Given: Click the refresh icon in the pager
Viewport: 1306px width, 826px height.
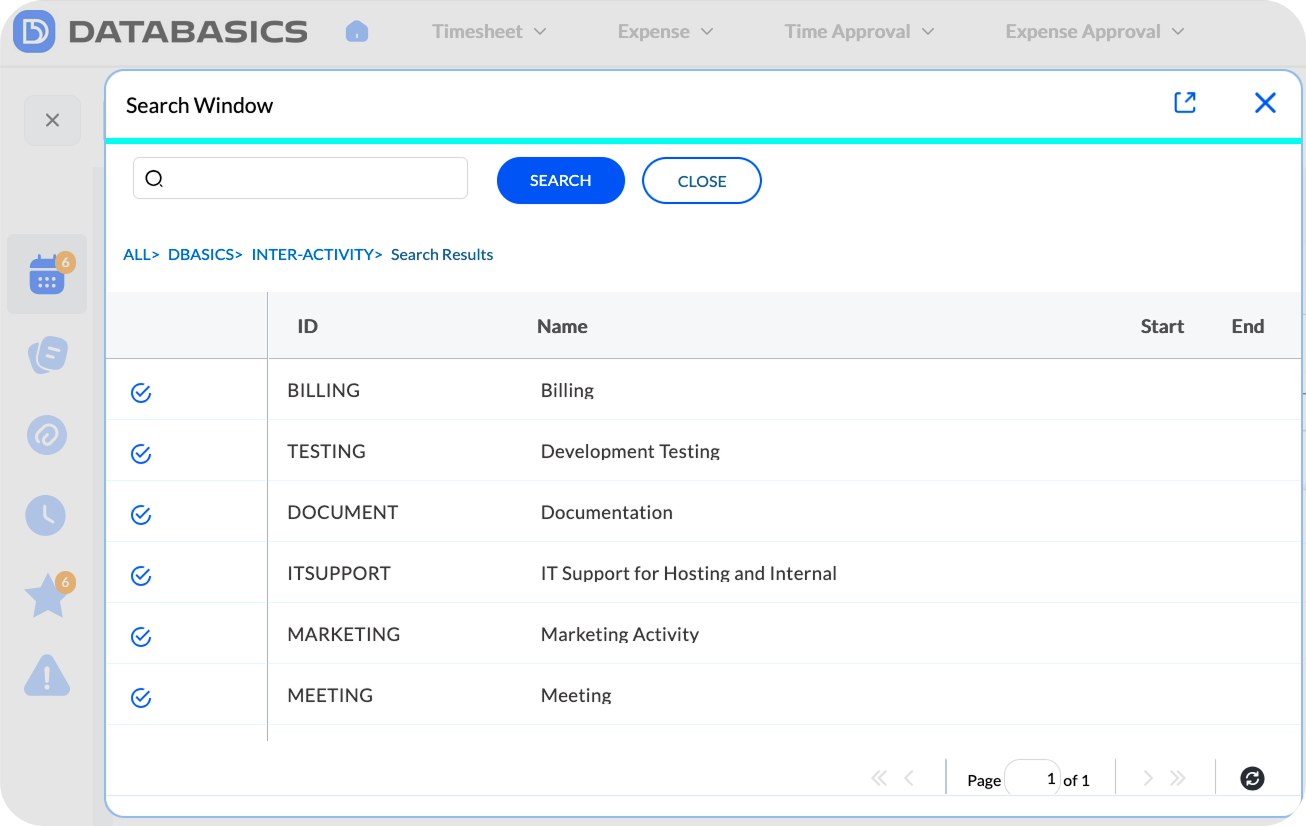Looking at the screenshot, I should point(1252,778).
